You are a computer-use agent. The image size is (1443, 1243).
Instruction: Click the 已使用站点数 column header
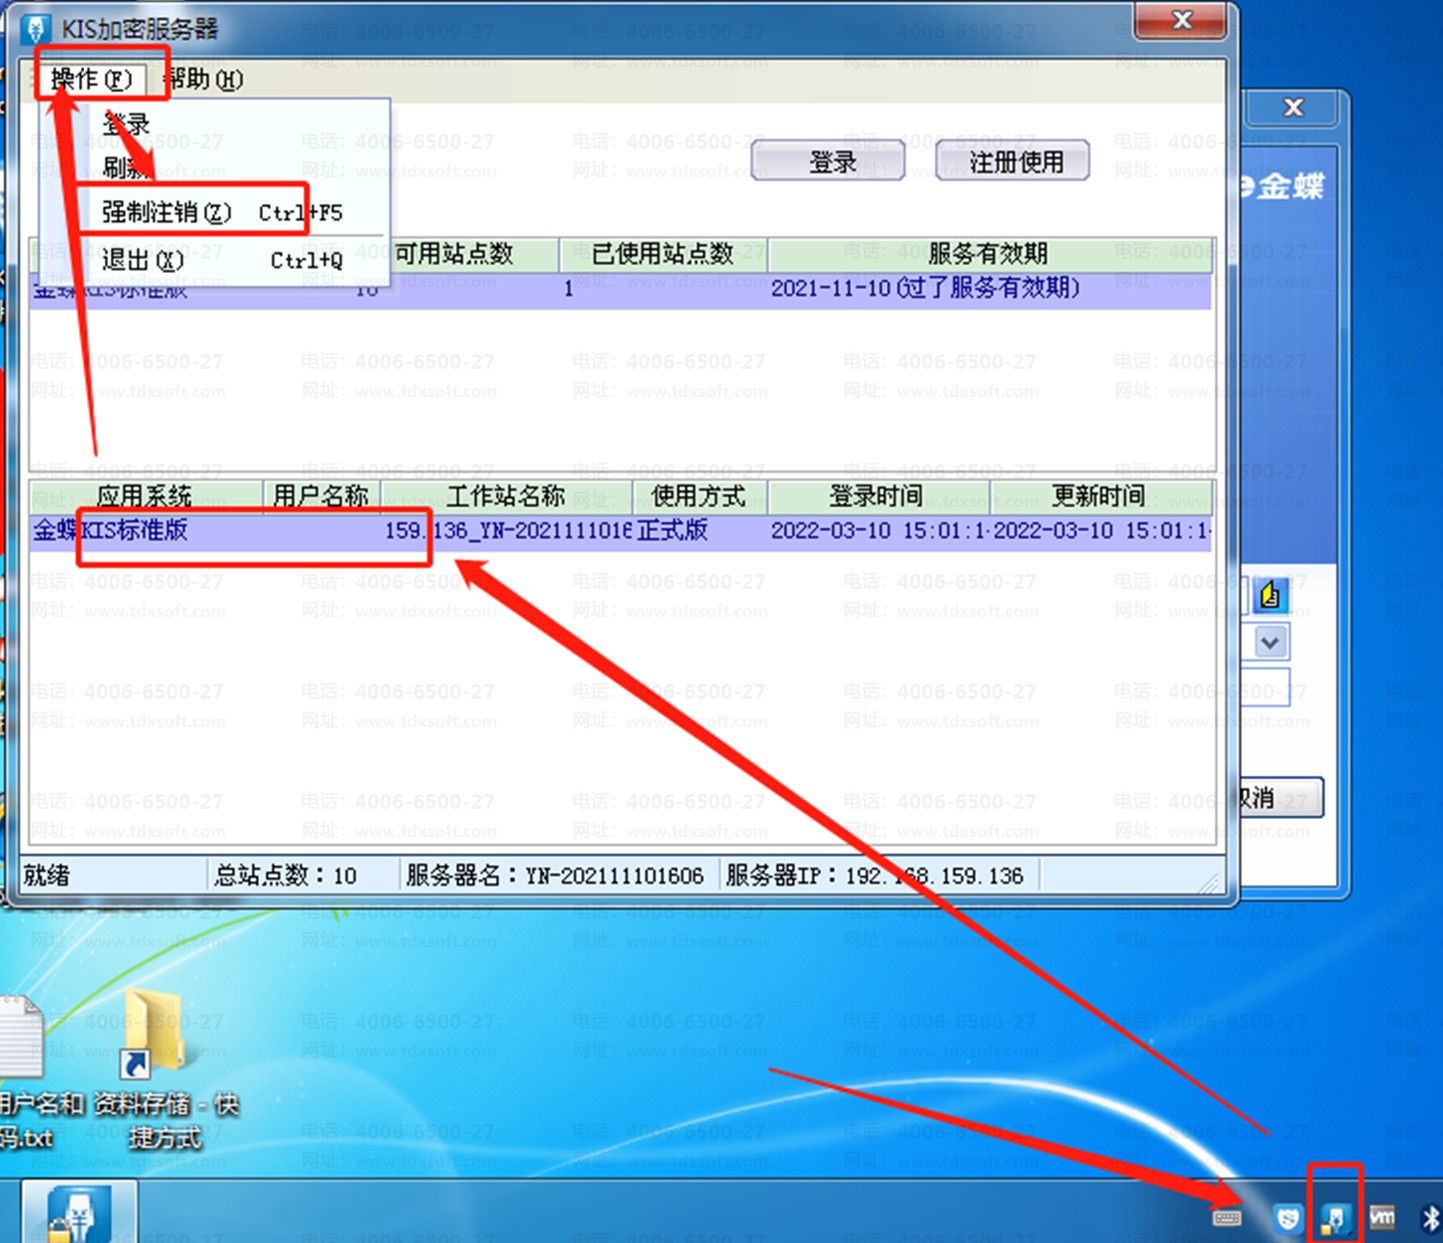tap(663, 254)
